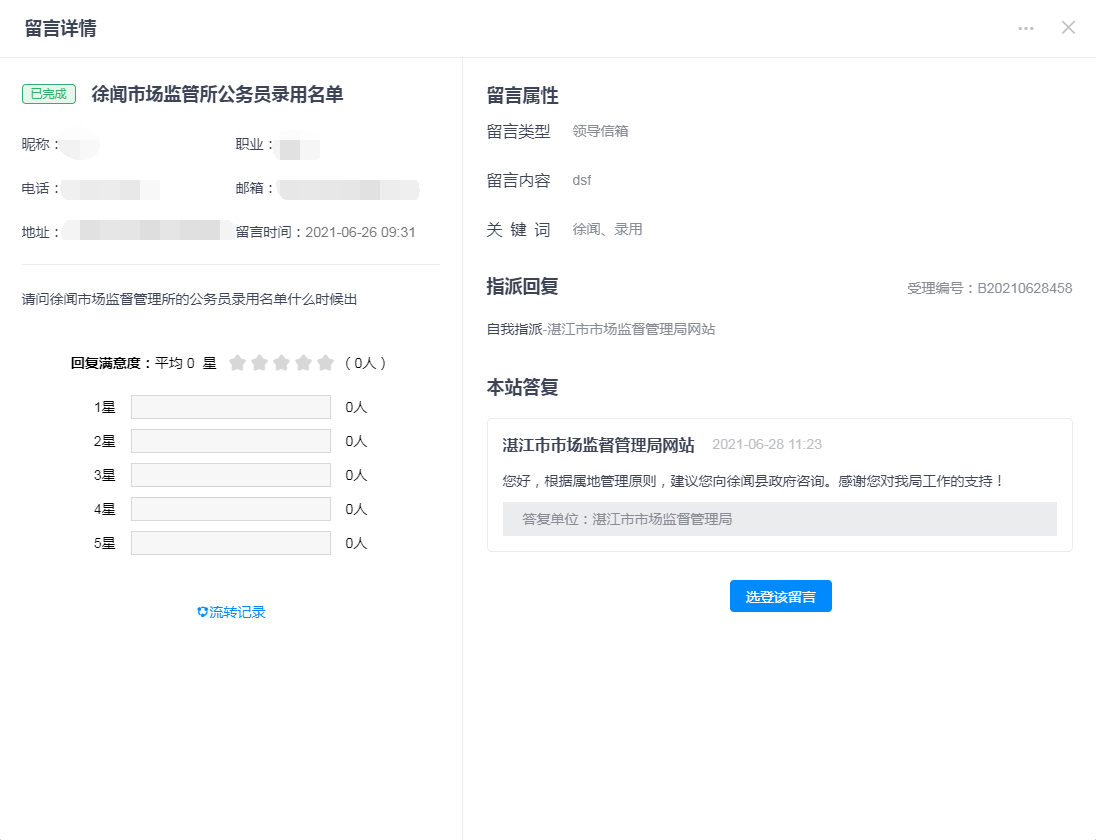Click the message title 徐闻市场监管所公务员录用名单
1096x840 pixels.
[x=217, y=94]
